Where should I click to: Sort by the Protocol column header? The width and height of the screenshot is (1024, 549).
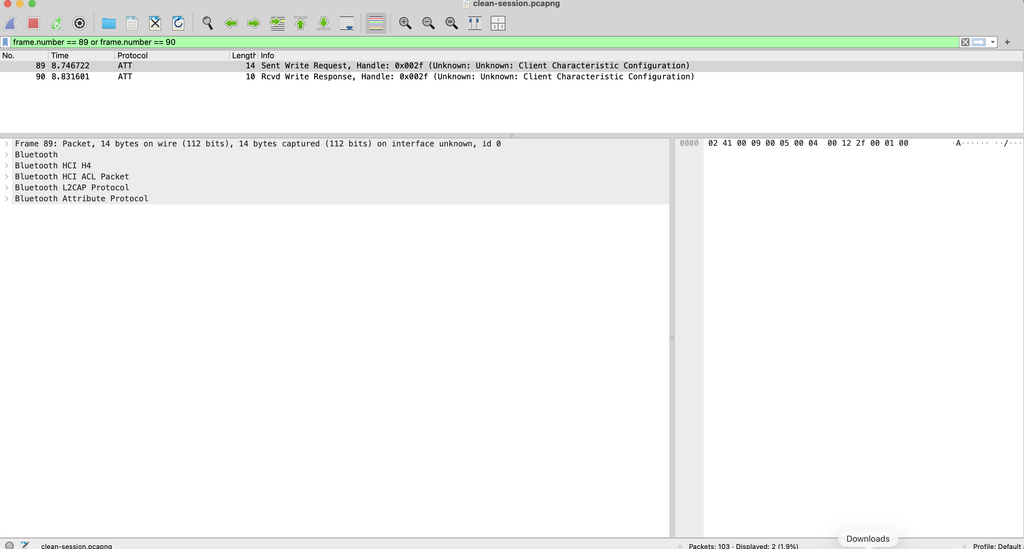click(172, 55)
